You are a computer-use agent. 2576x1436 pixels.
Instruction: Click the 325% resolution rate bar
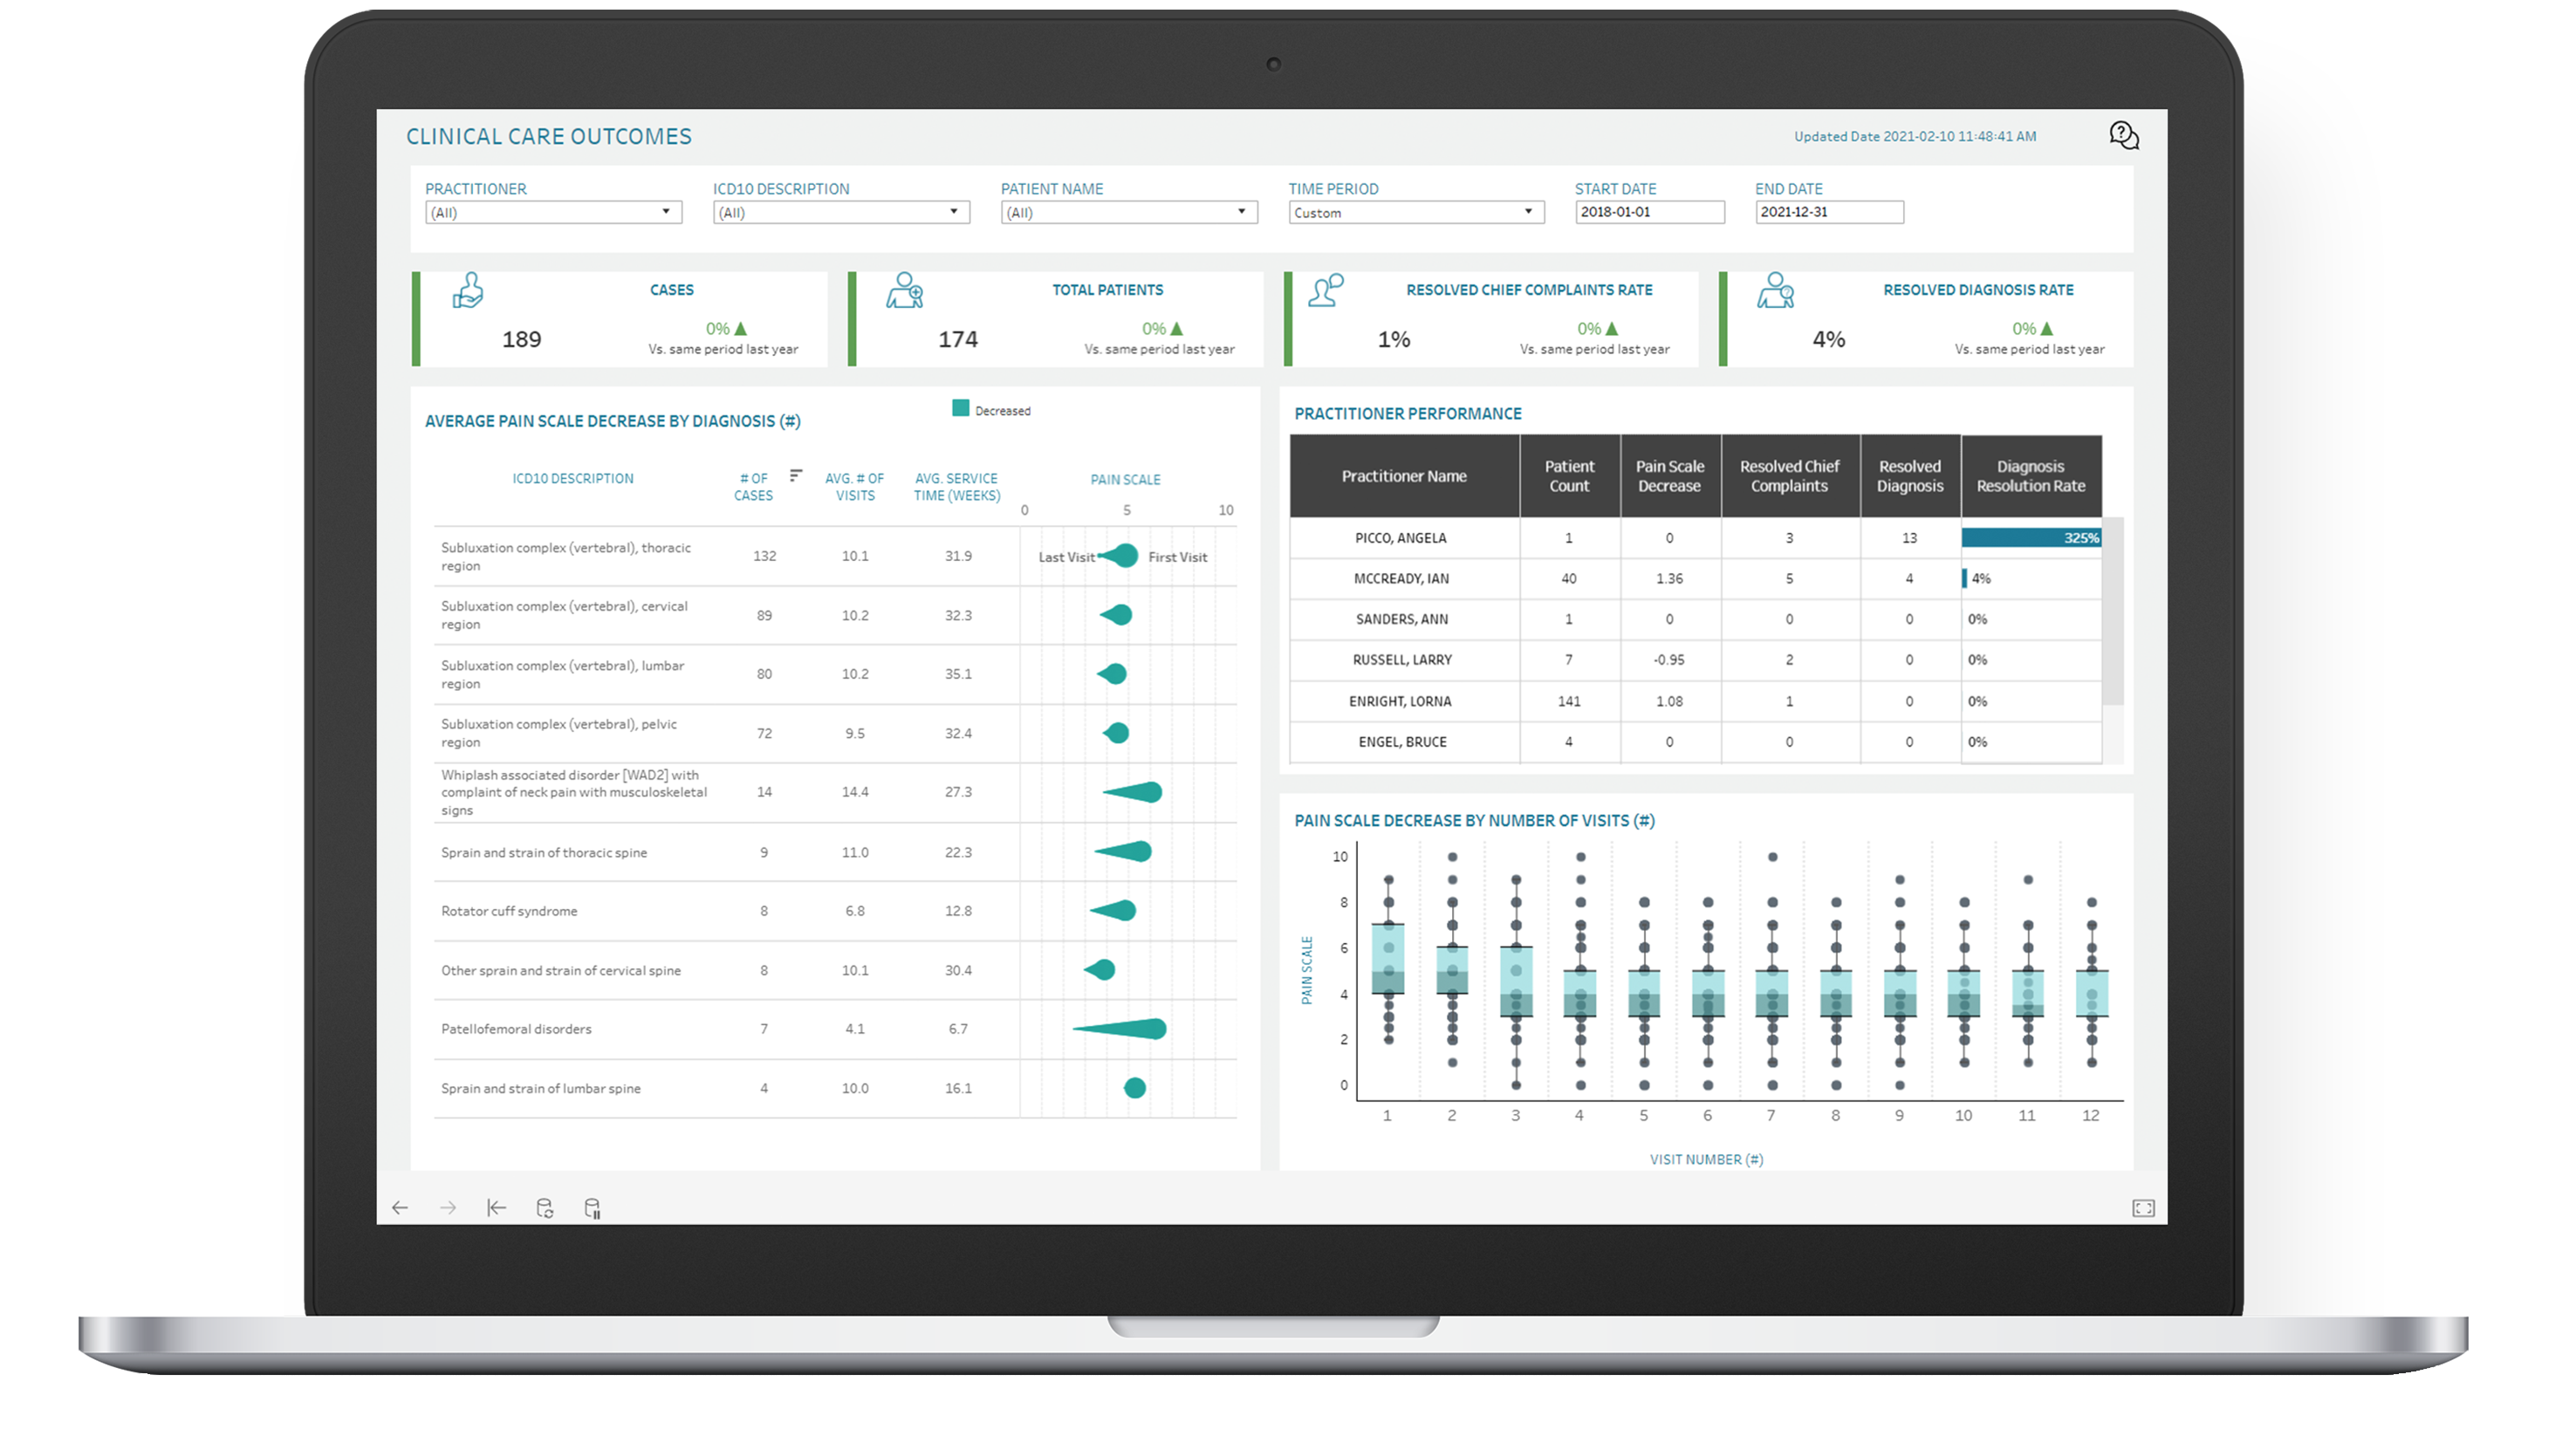tap(2031, 538)
